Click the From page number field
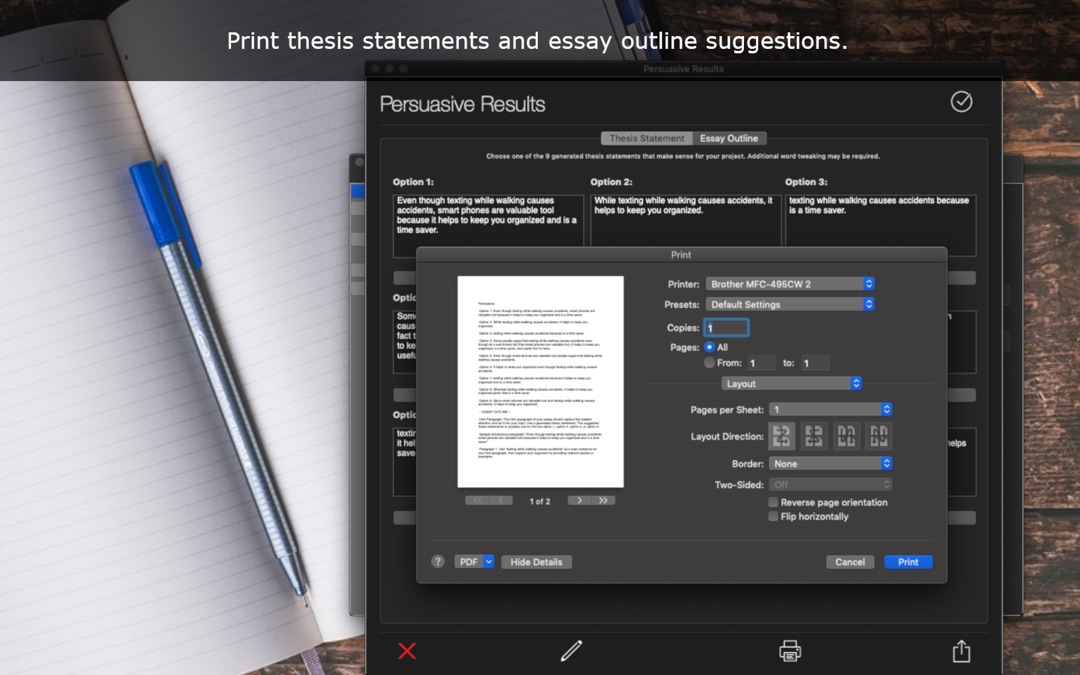Screen dimensions: 1080x675 tap(761, 363)
